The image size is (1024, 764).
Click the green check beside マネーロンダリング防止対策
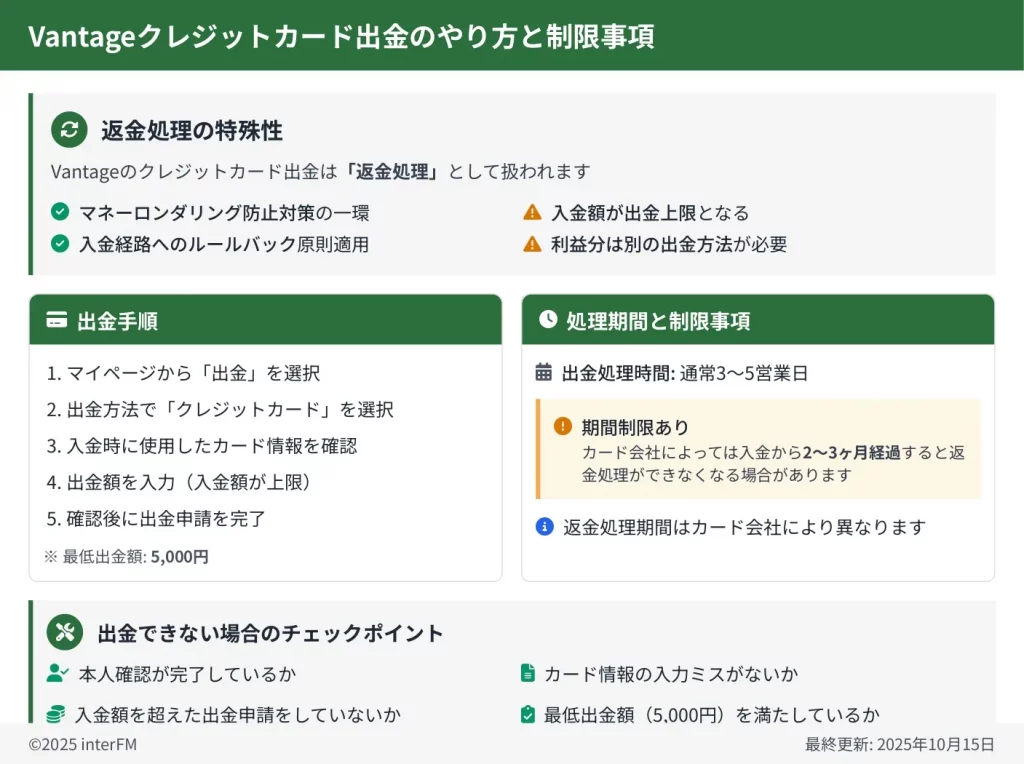pyautogui.click(x=60, y=212)
